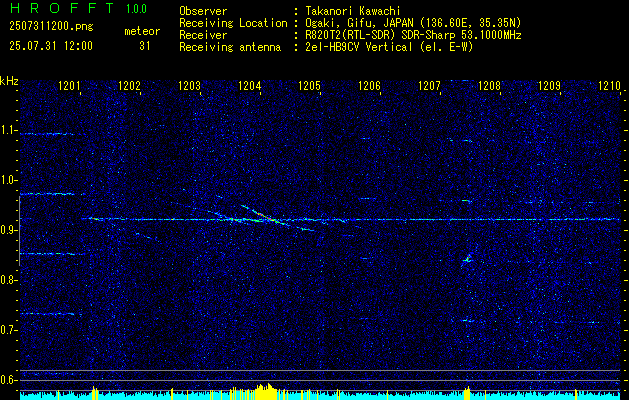Select the observer name Takanori Kawachi
The width and height of the screenshot is (629, 400).
click(x=353, y=11)
